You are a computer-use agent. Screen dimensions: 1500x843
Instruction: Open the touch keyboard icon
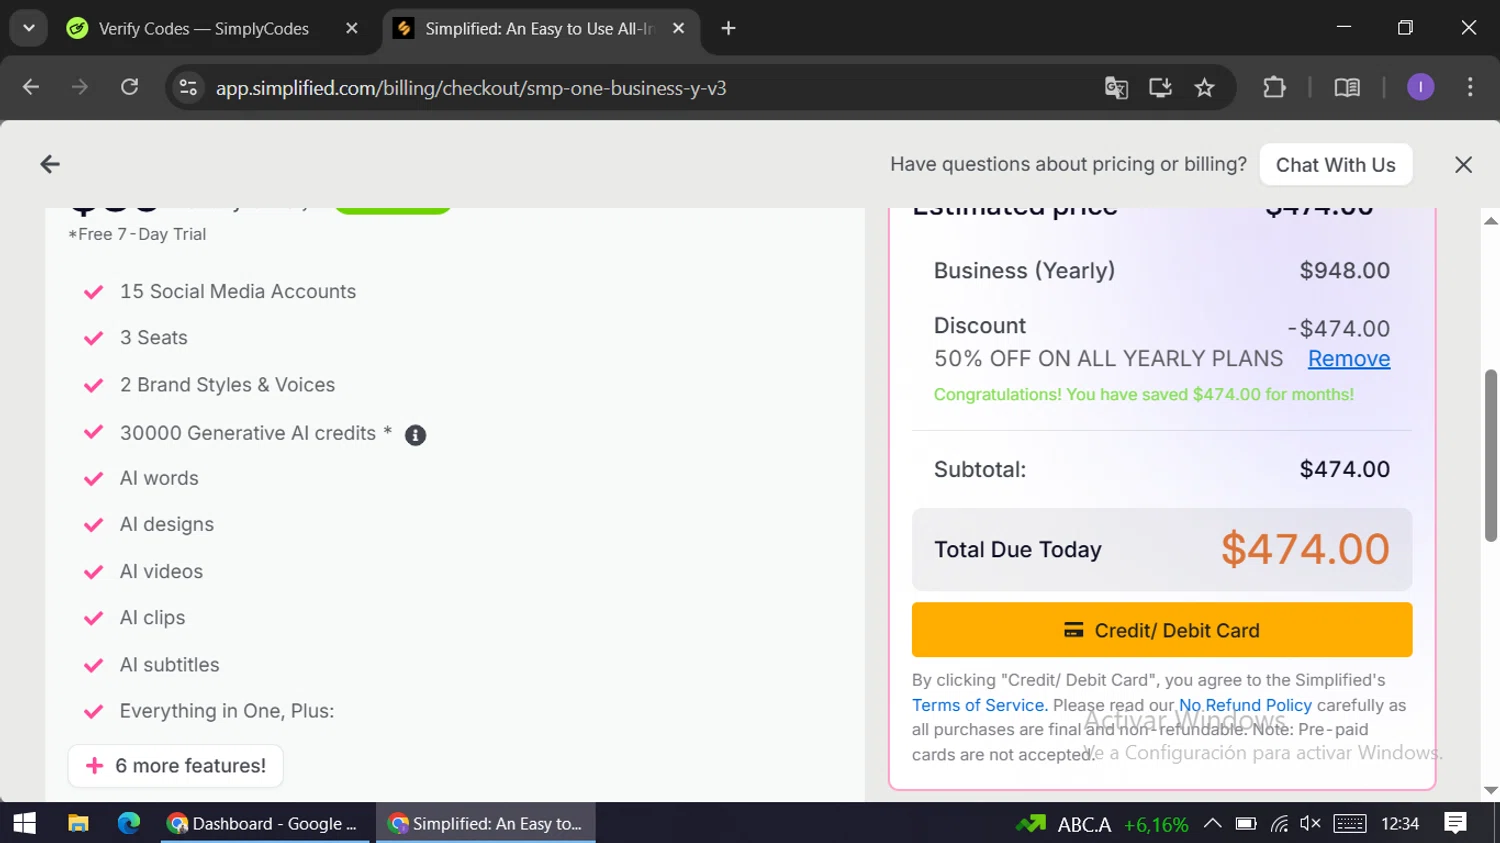click(1349, 824)
